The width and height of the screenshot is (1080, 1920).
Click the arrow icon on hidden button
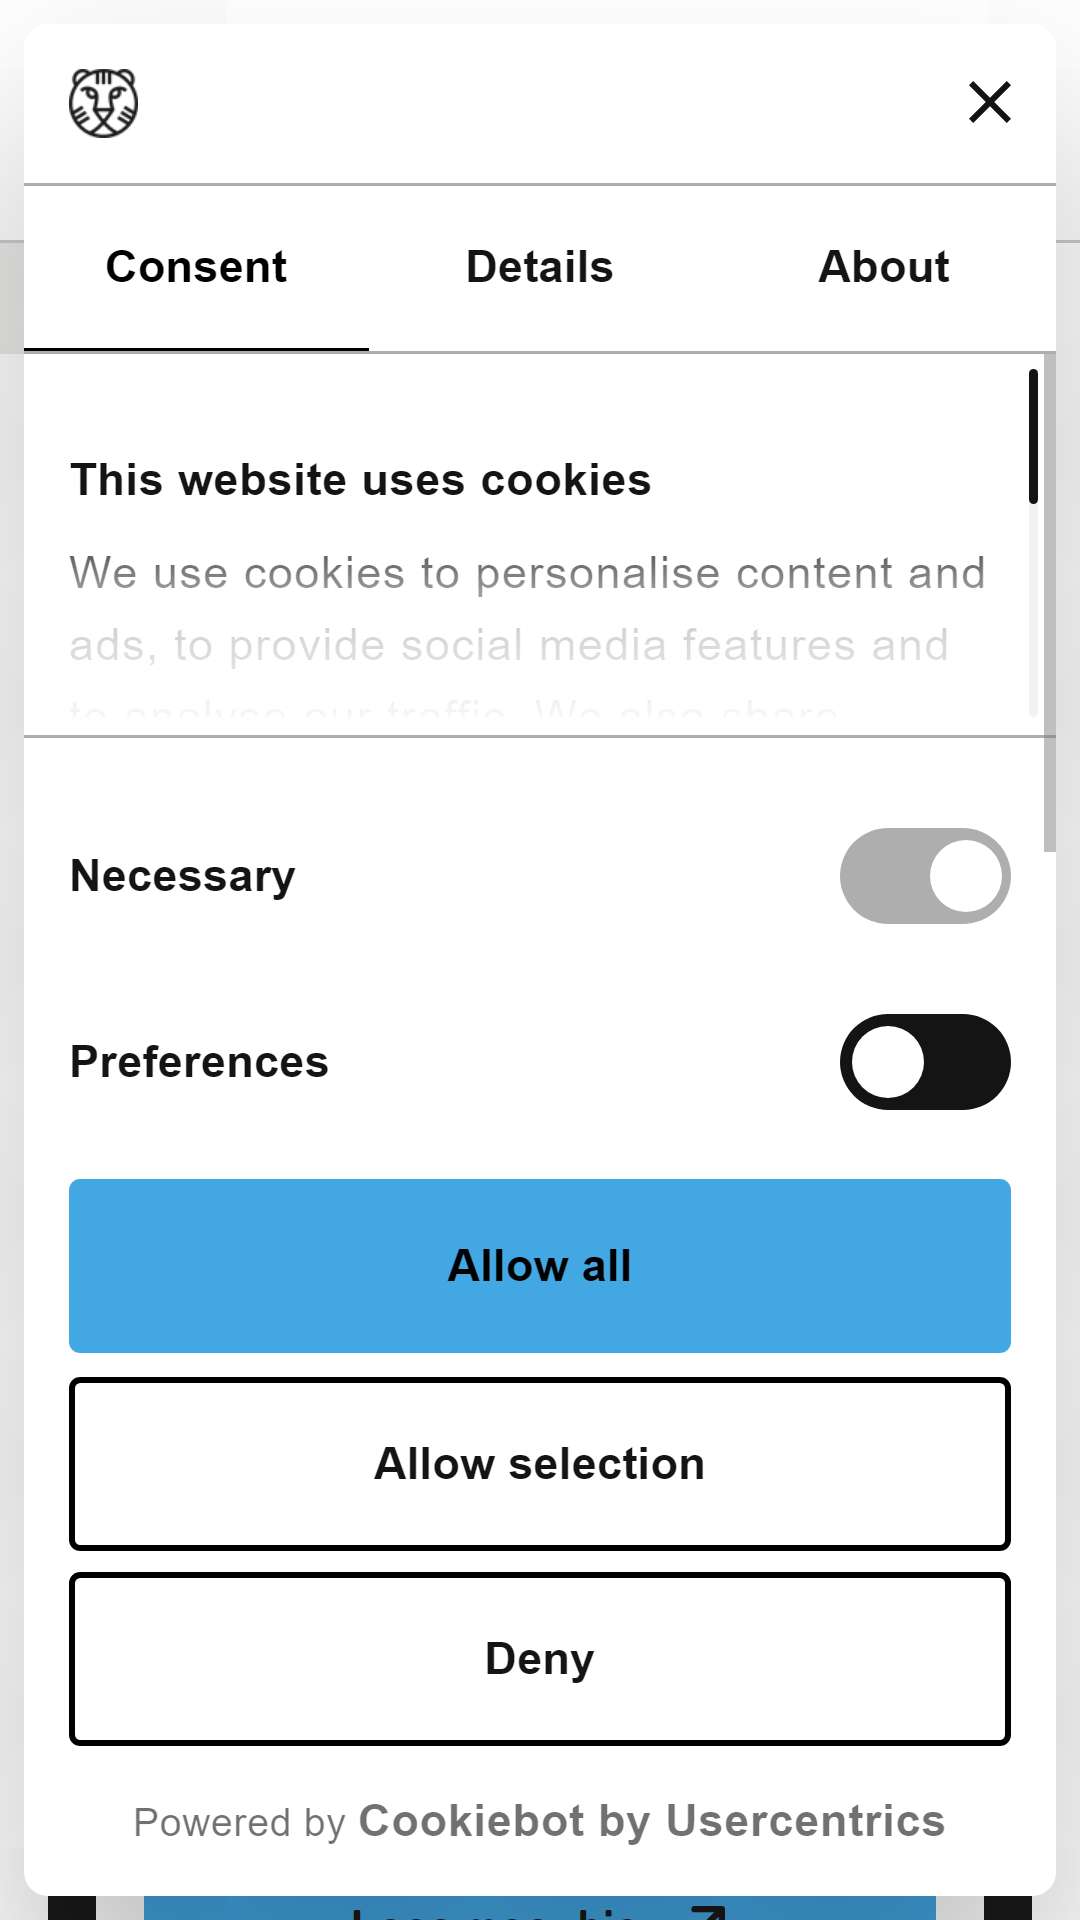coord(708,1912)
